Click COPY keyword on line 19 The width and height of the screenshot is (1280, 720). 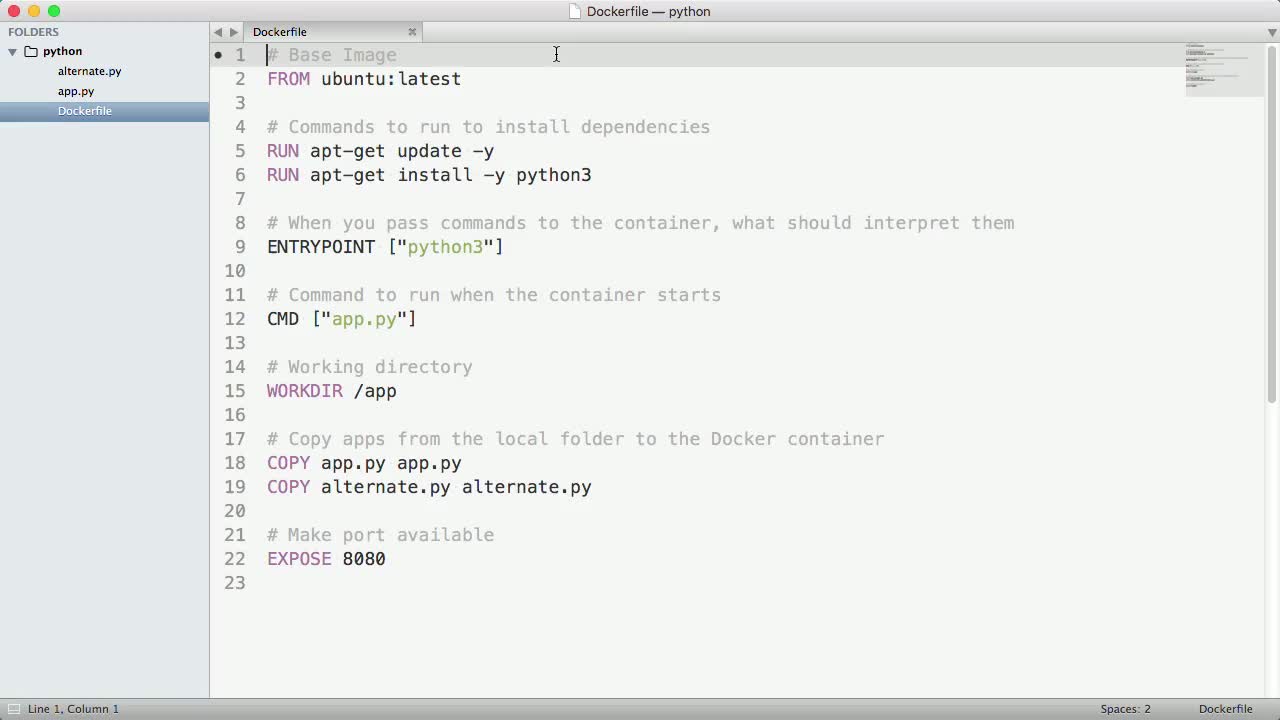click(x=288, y=487)
